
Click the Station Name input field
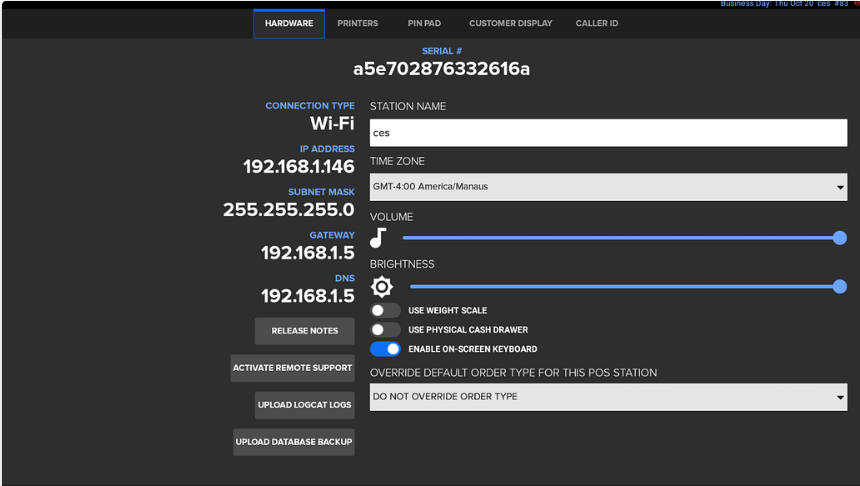608,132
